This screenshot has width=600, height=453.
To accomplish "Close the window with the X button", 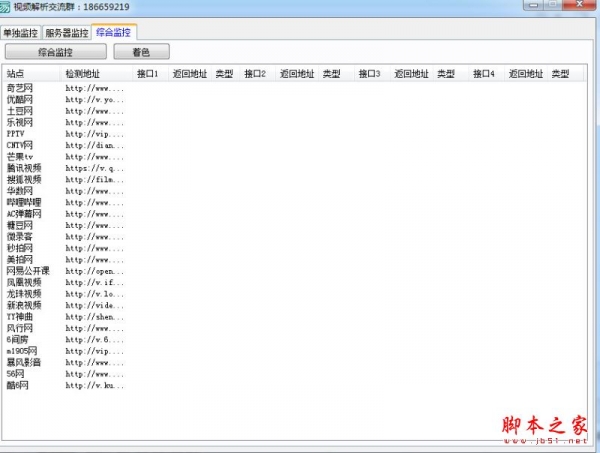I will (579, 5).
